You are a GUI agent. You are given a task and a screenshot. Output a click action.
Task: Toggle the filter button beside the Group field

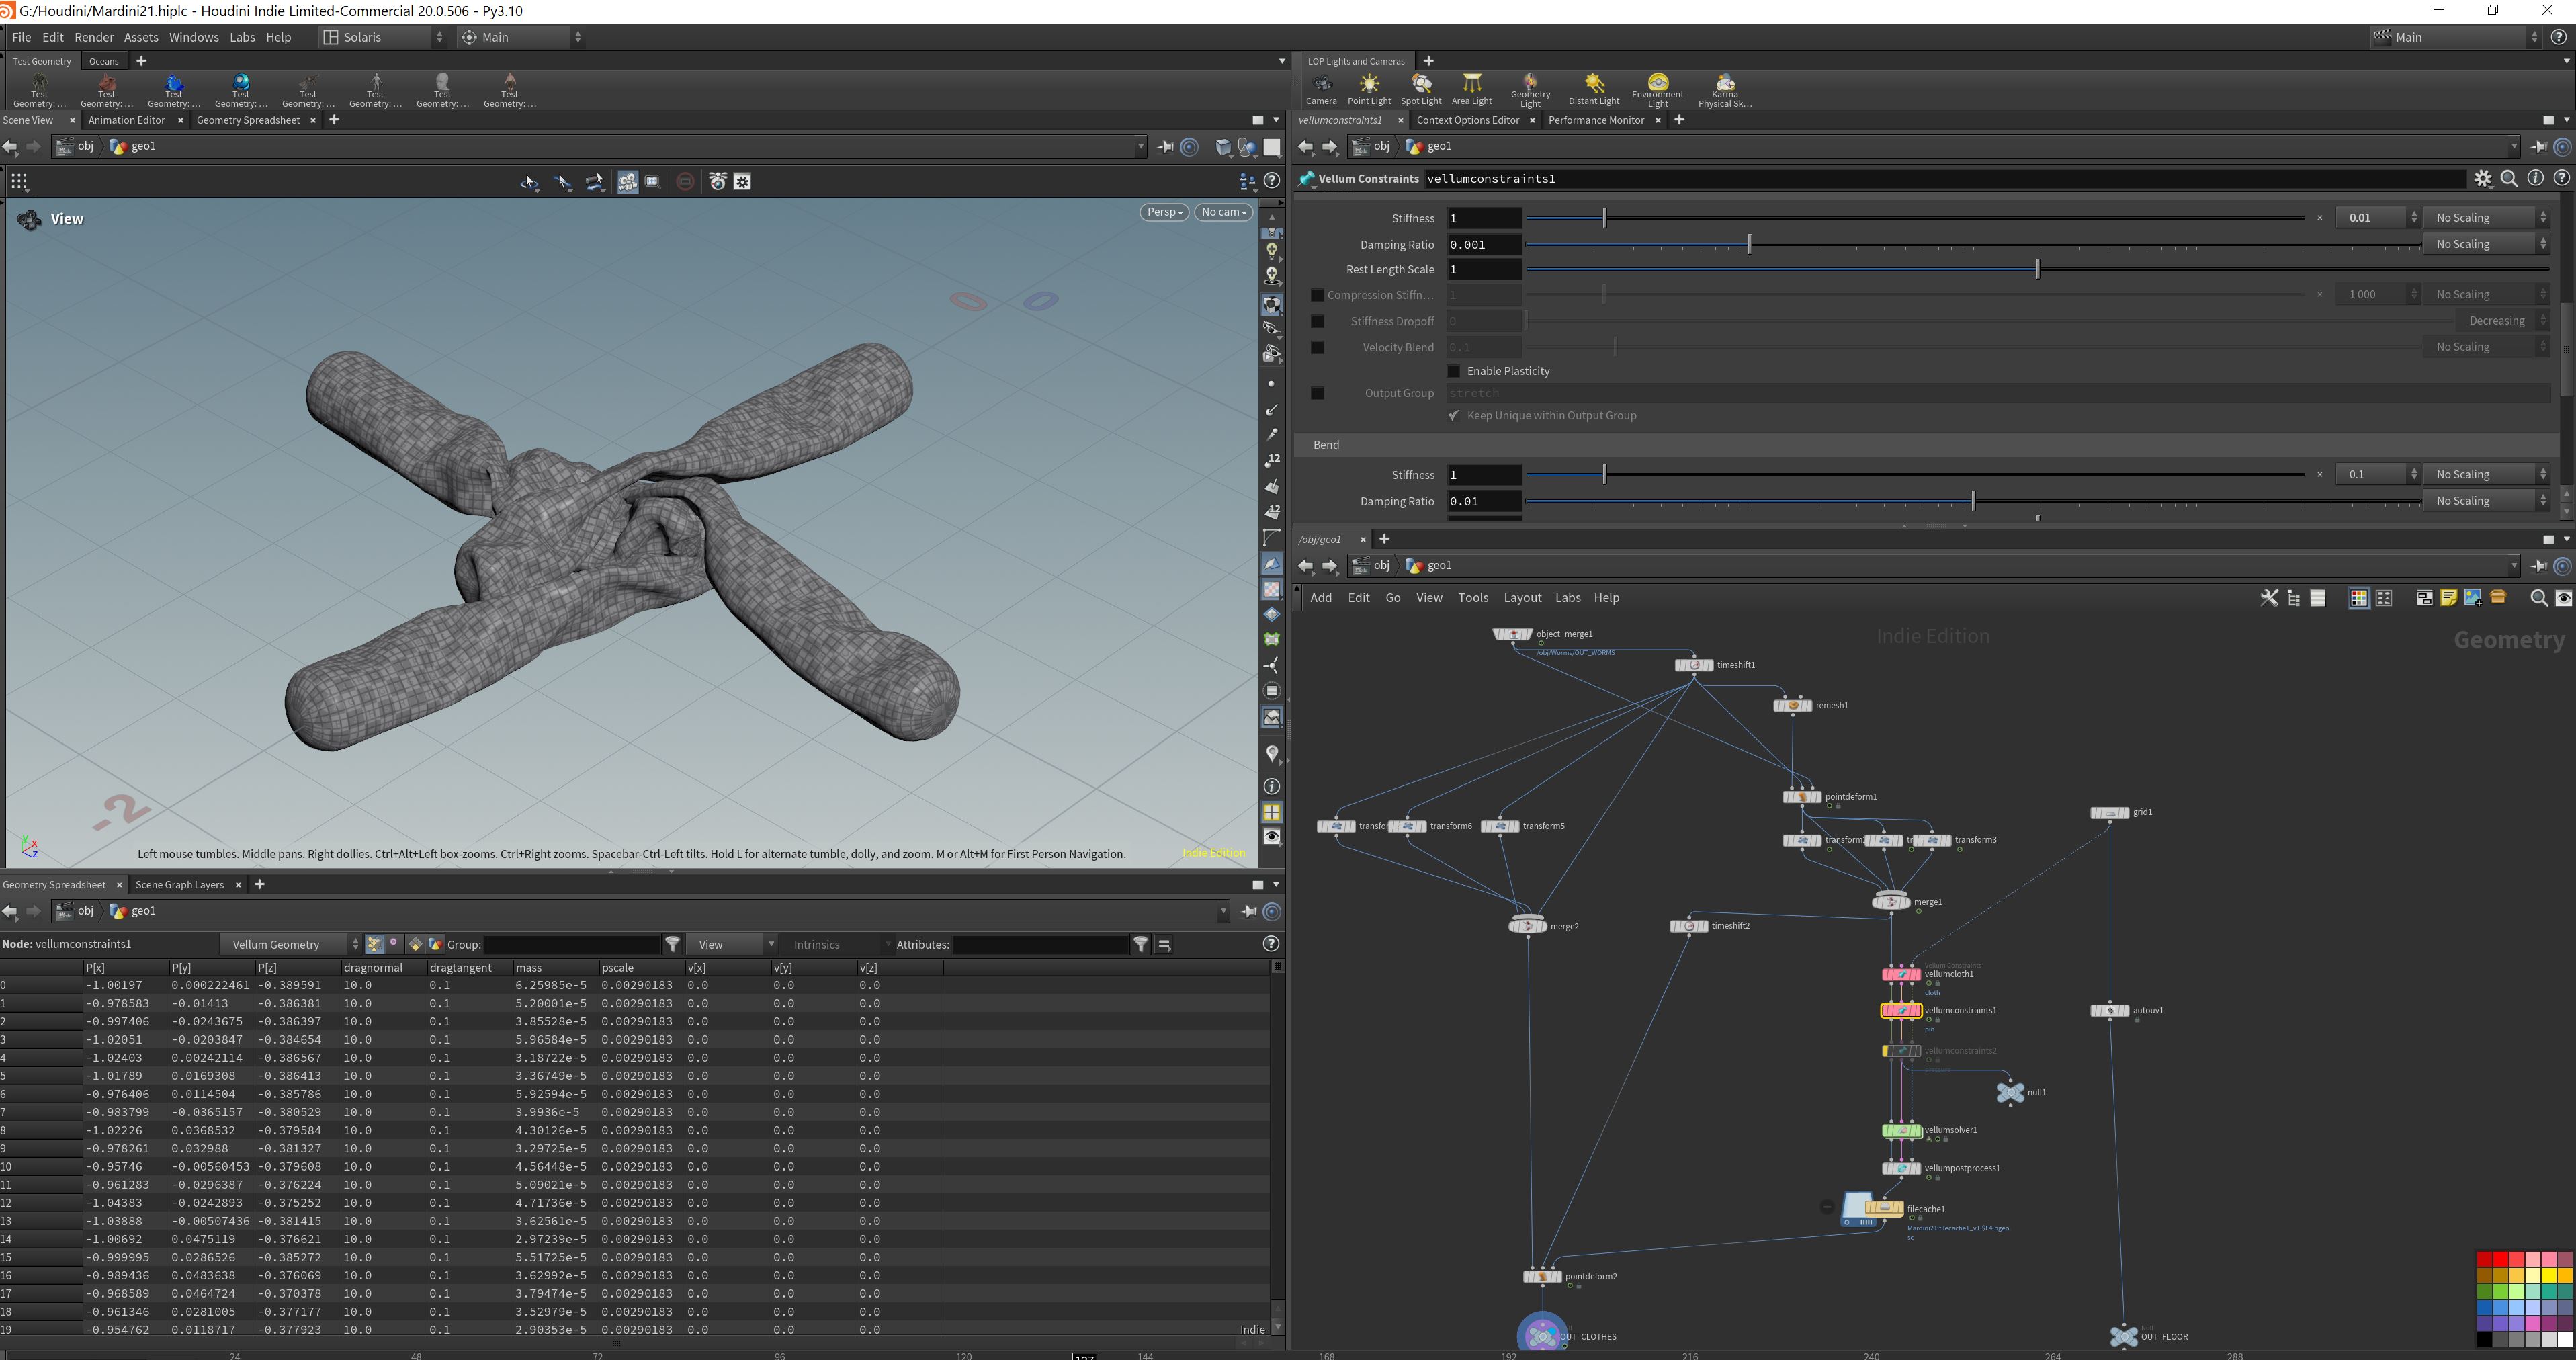point(673,944)
